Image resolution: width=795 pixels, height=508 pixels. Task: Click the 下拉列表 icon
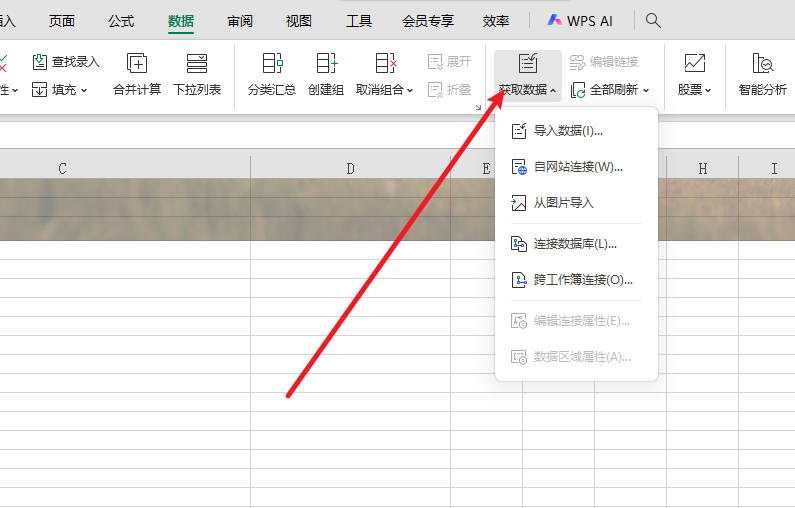(x=197, y=63)
